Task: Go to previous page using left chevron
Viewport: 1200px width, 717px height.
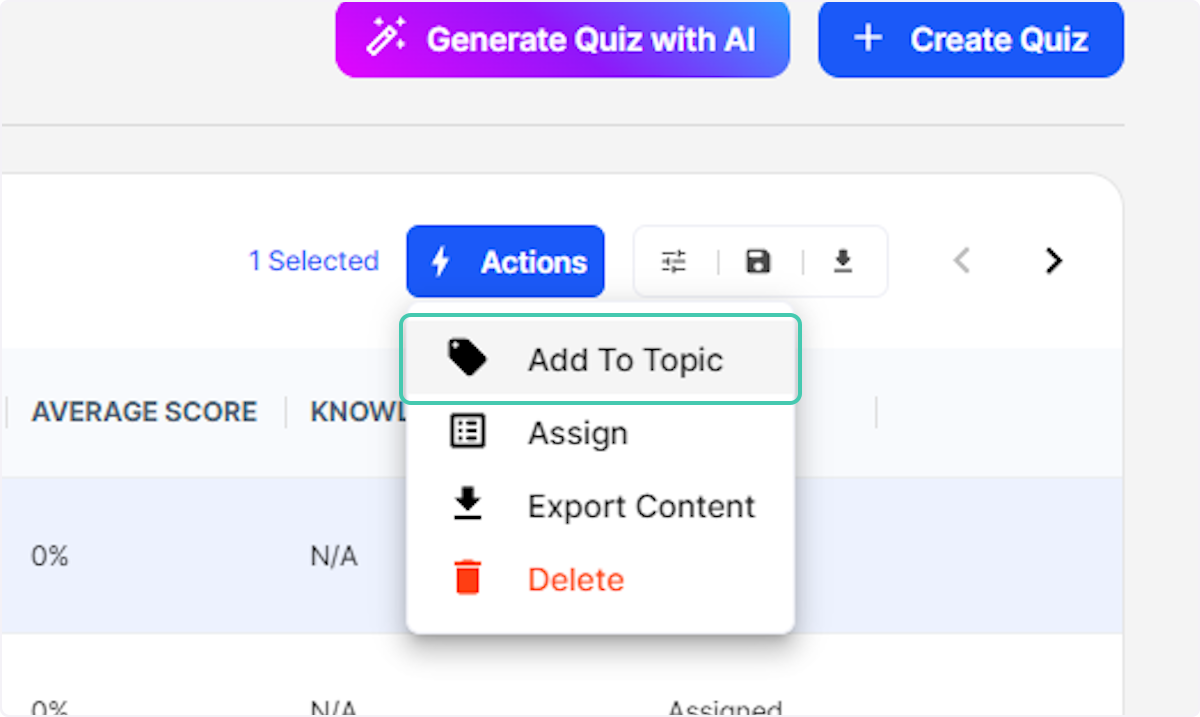Action: pyautogui.click(x=961, y=261)
